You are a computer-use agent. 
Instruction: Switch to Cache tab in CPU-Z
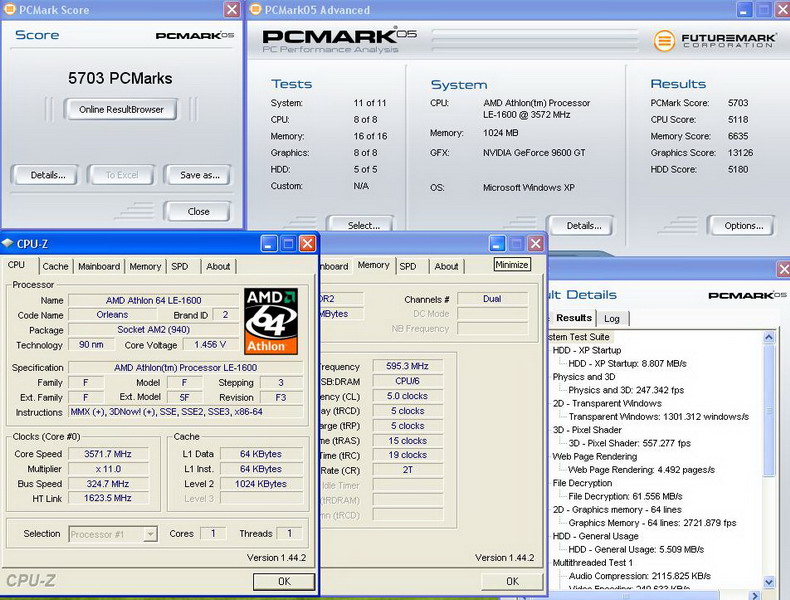55,266
